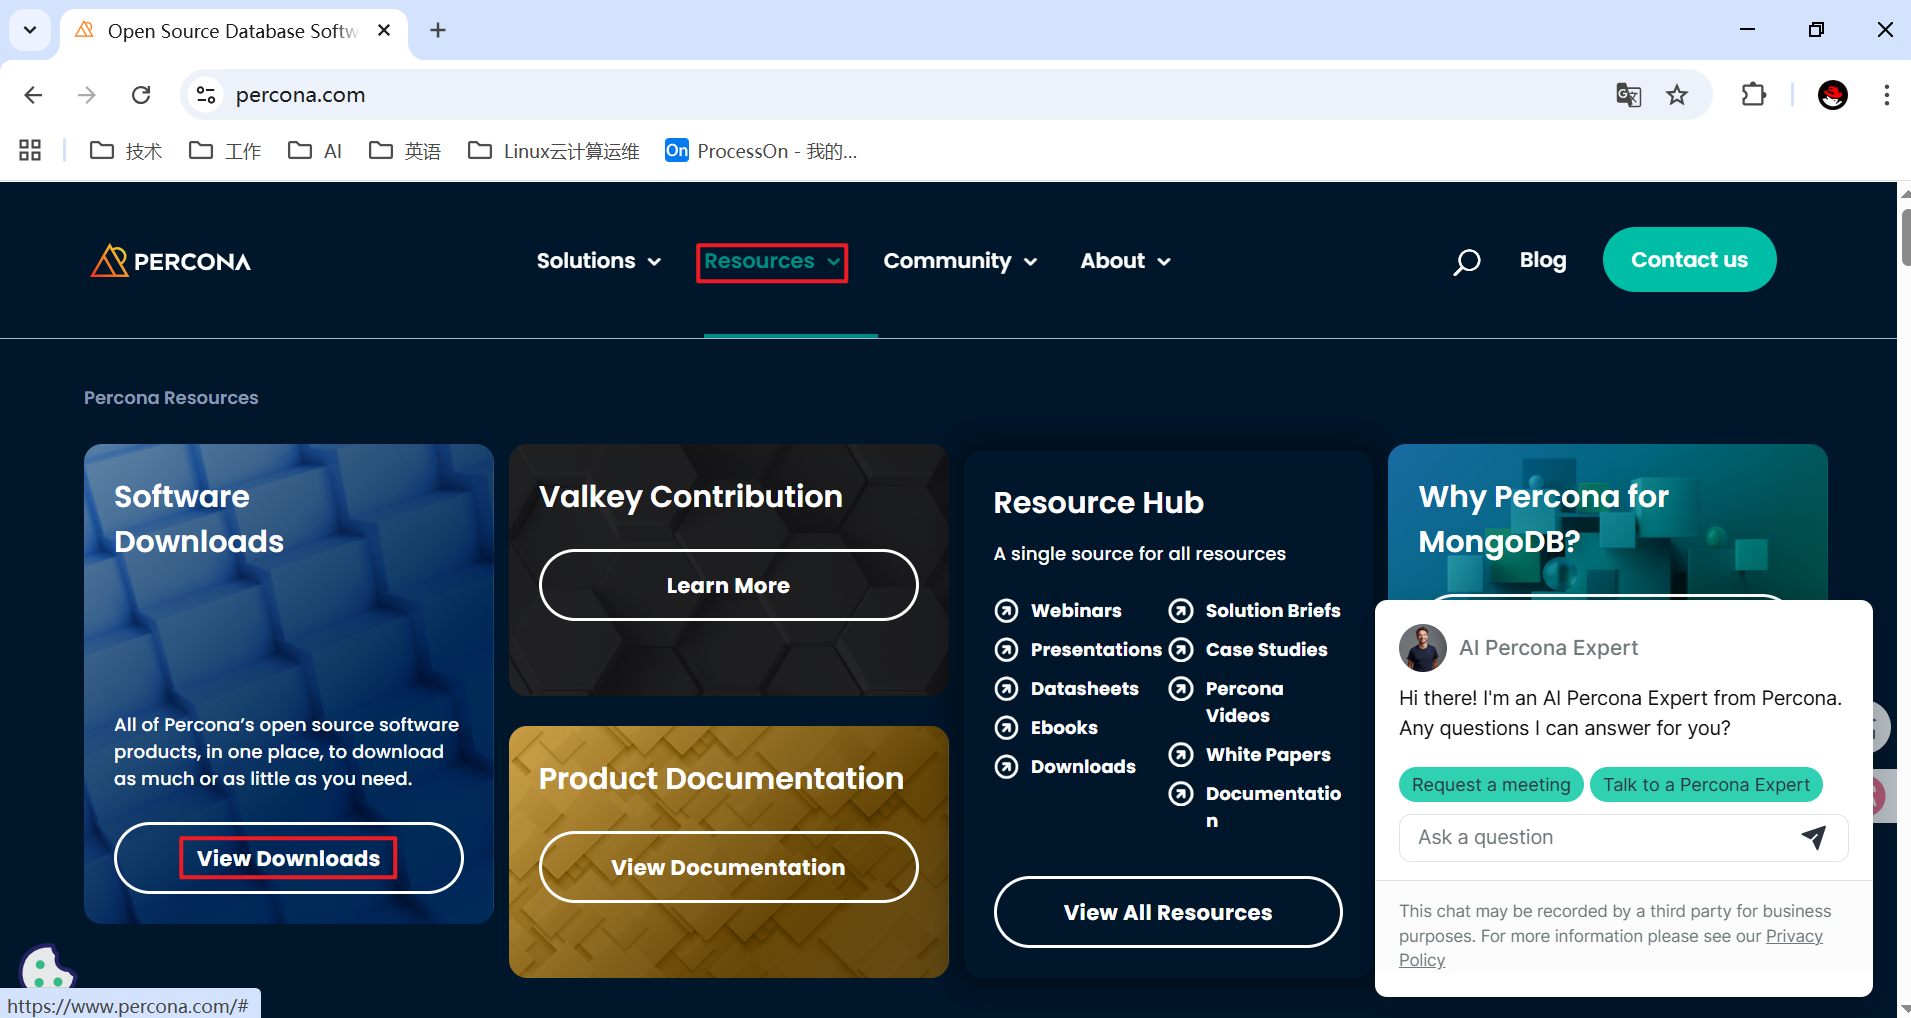The width and height of the screenshot is (1911, 1018).
Task: Click Request a meeting chip
Action: 1491,785
